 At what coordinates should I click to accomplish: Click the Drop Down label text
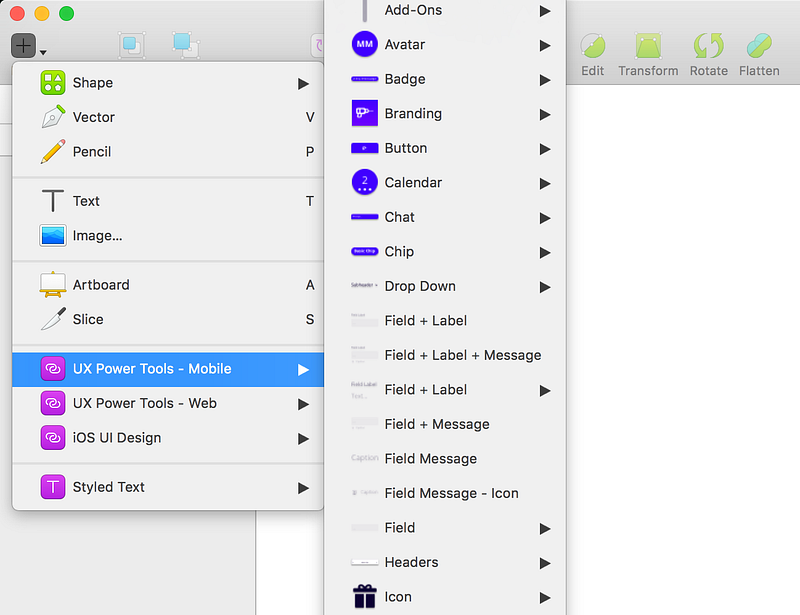coord(420,286)
